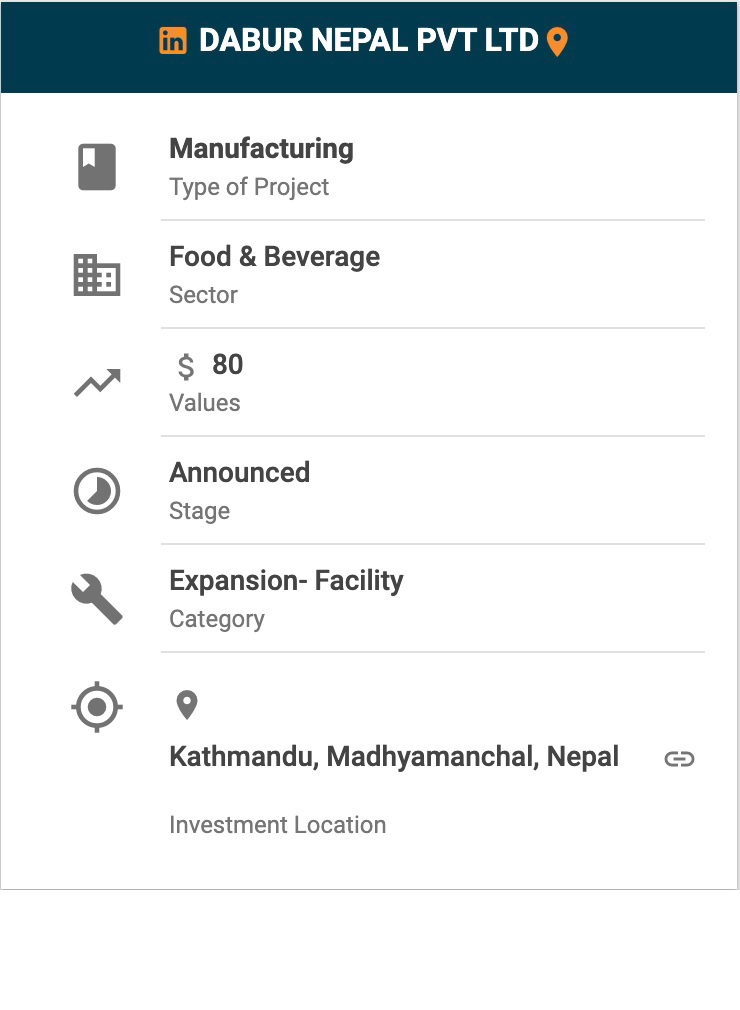The width and height of the screenshot is (740, 1010).
Task: Click the trending-up chart icon for Values
Action: (97, 383)
